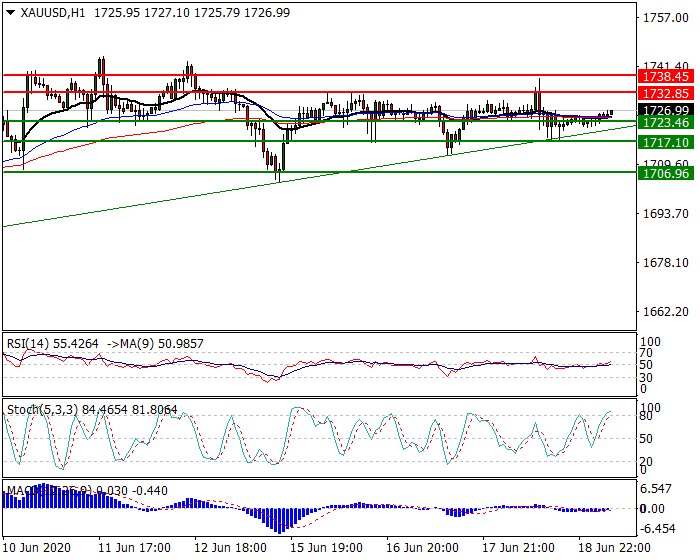This screenshot has width=700, height=560.
Task: Select the 11 Jun 17:00 time label
Action: 134,547
